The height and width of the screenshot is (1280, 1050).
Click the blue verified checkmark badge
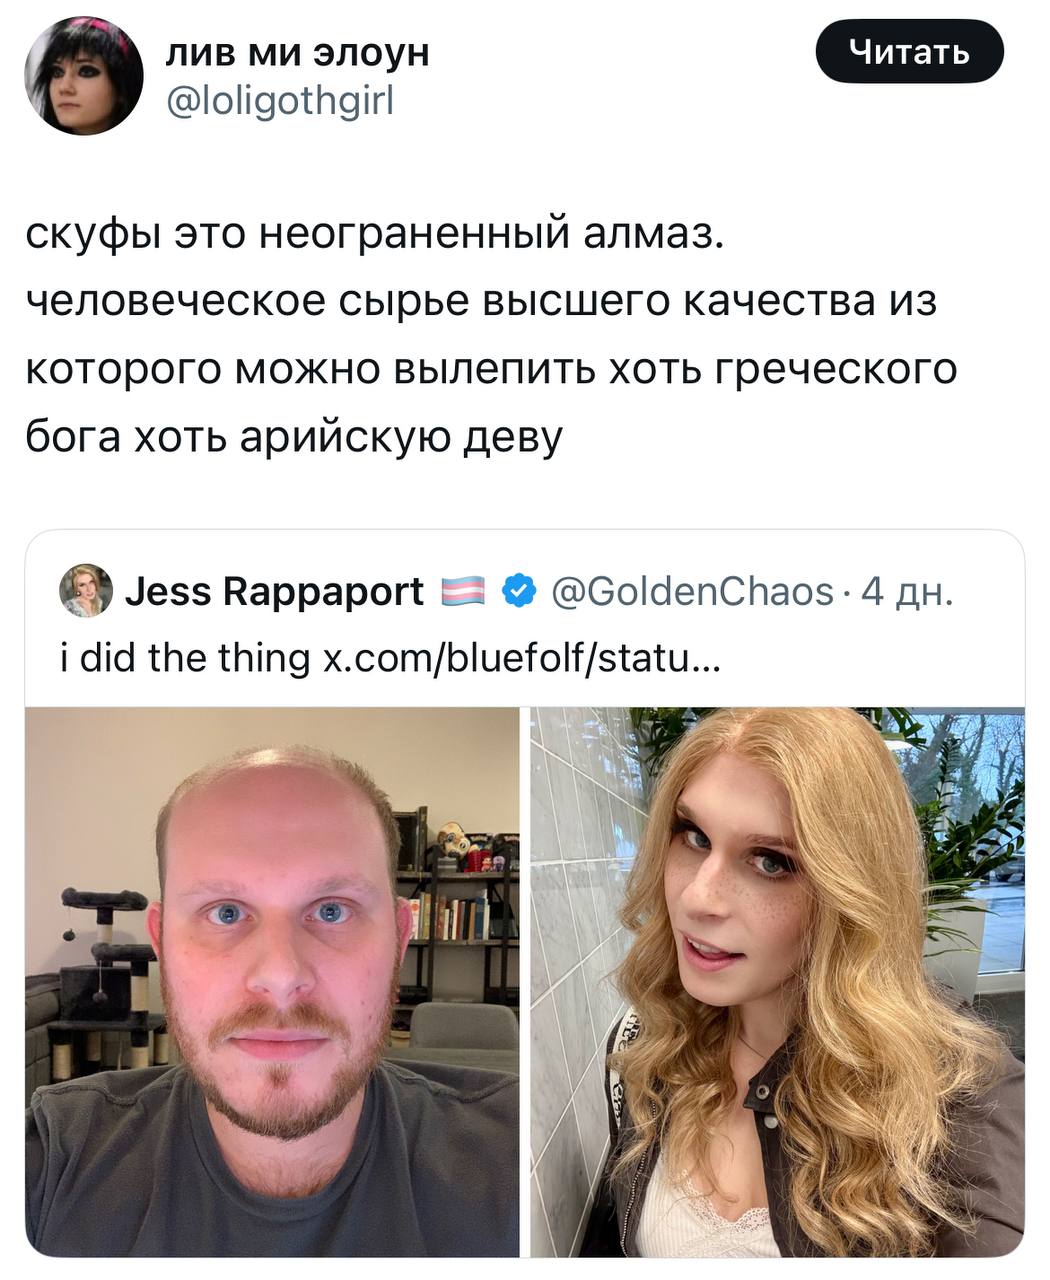click(x=516, y=591)
